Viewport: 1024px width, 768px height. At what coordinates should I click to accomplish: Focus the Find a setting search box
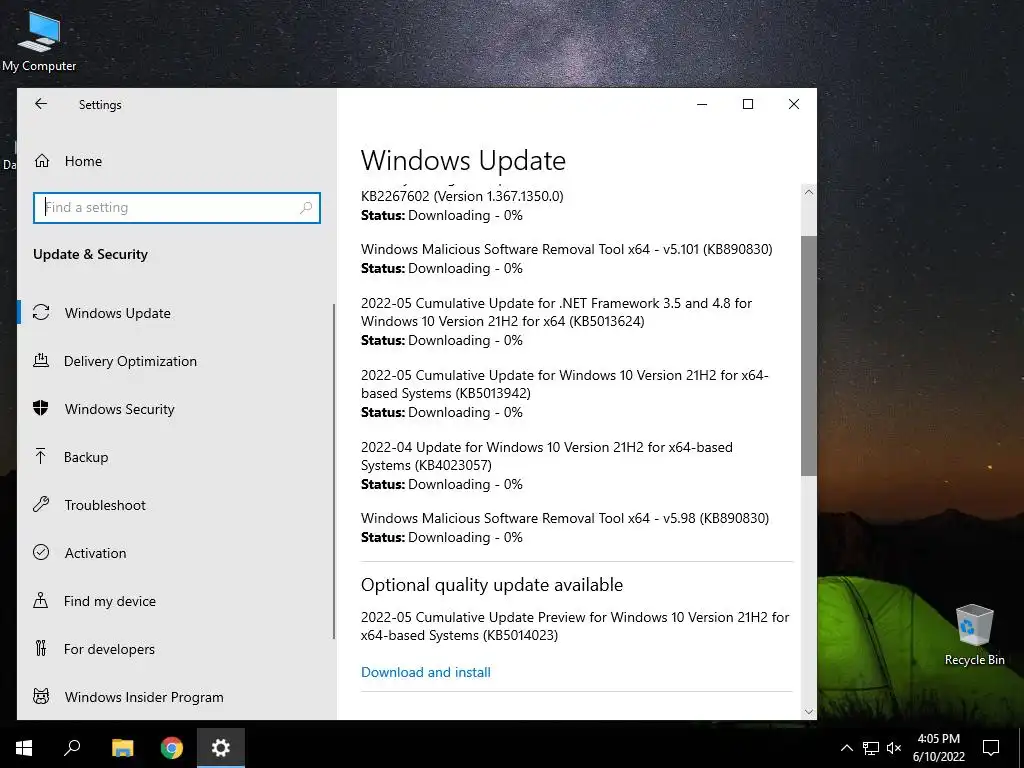click(x=176, y=208)
